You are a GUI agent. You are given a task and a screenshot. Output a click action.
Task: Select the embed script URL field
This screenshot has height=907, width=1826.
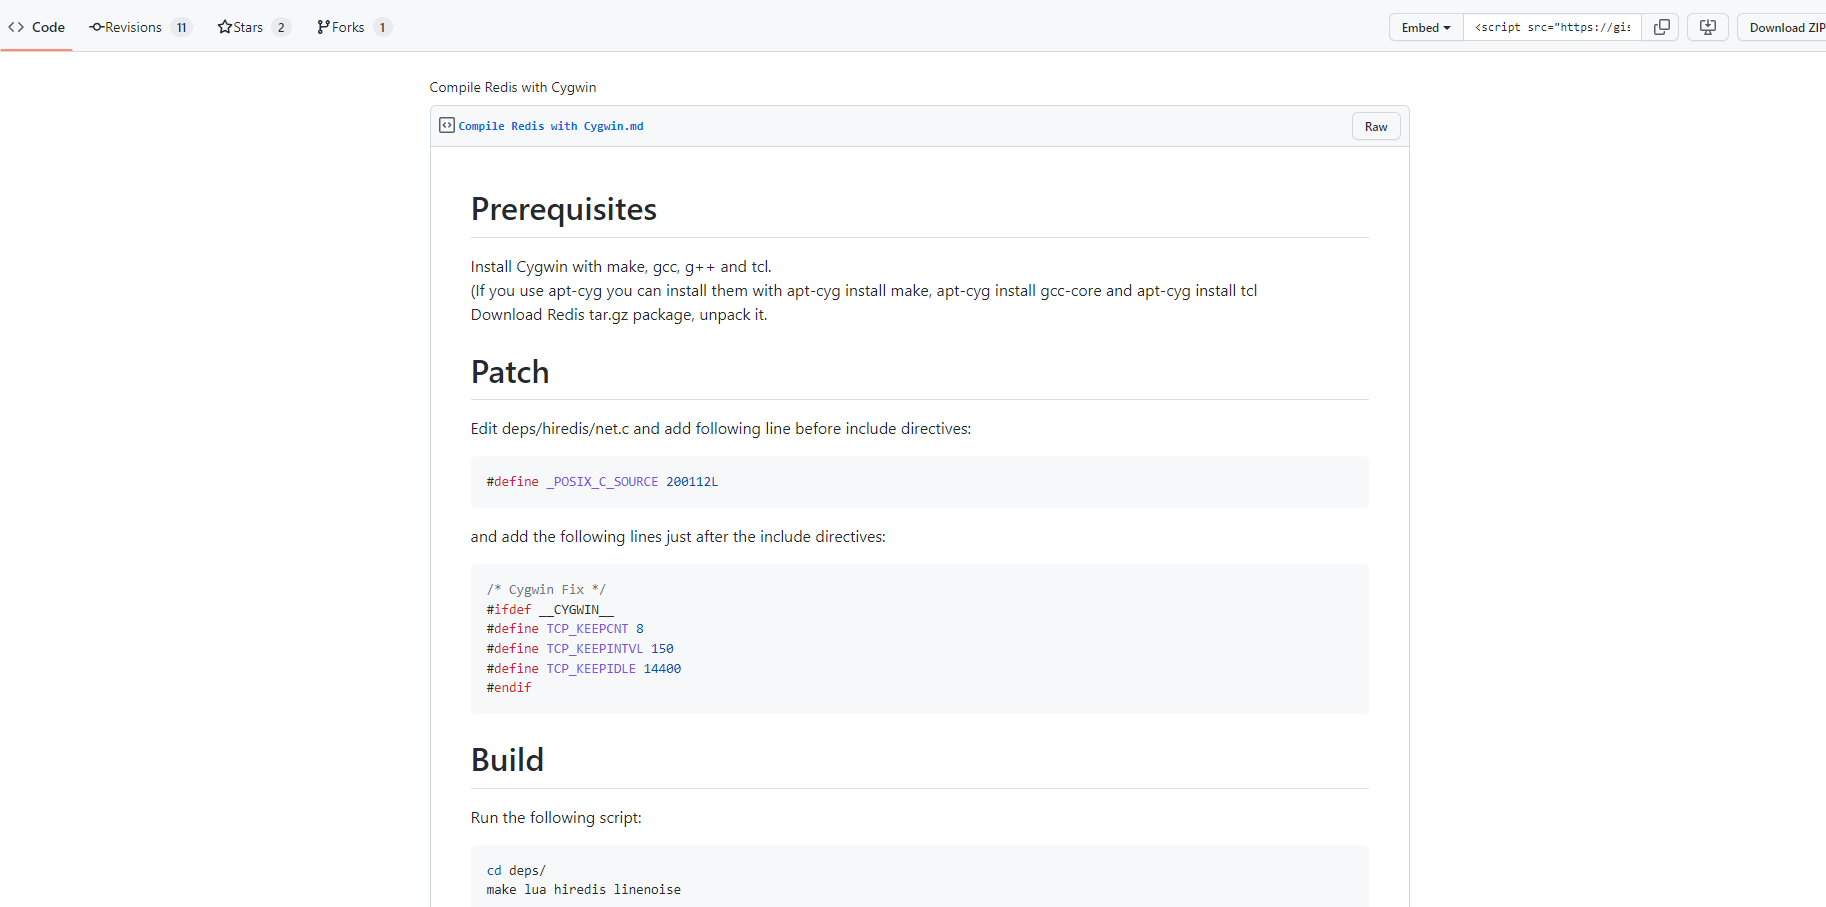[1552, 27]
